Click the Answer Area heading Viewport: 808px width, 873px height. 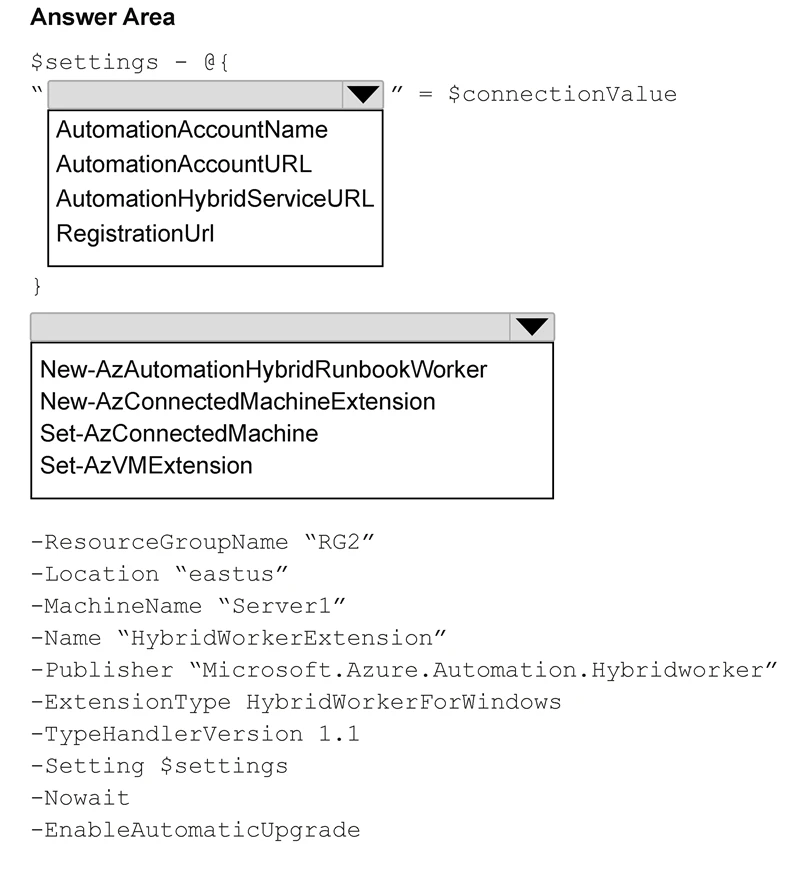(102, 17)
